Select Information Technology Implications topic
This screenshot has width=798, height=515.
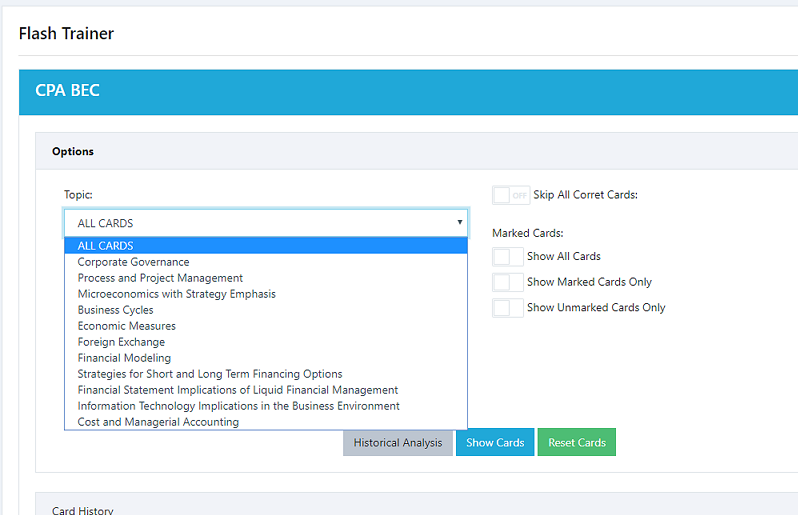pyautogui.click(x=266, y=406)
